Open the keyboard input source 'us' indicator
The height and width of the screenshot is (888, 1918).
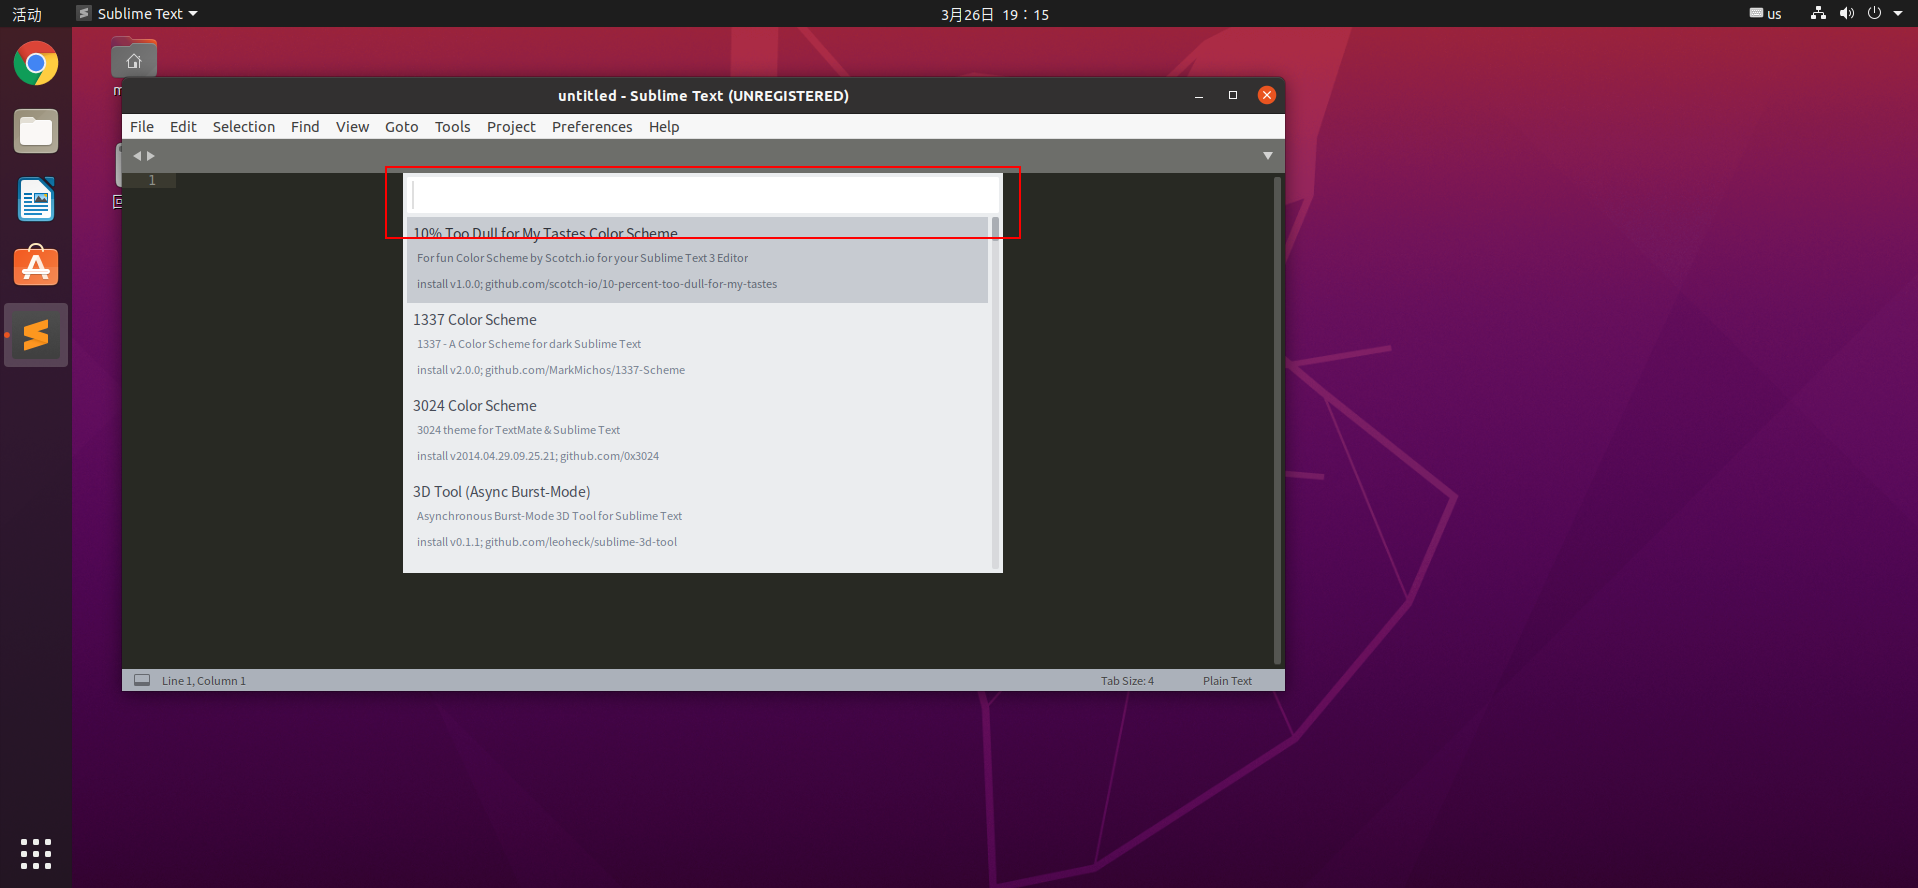pos(1765,14)
